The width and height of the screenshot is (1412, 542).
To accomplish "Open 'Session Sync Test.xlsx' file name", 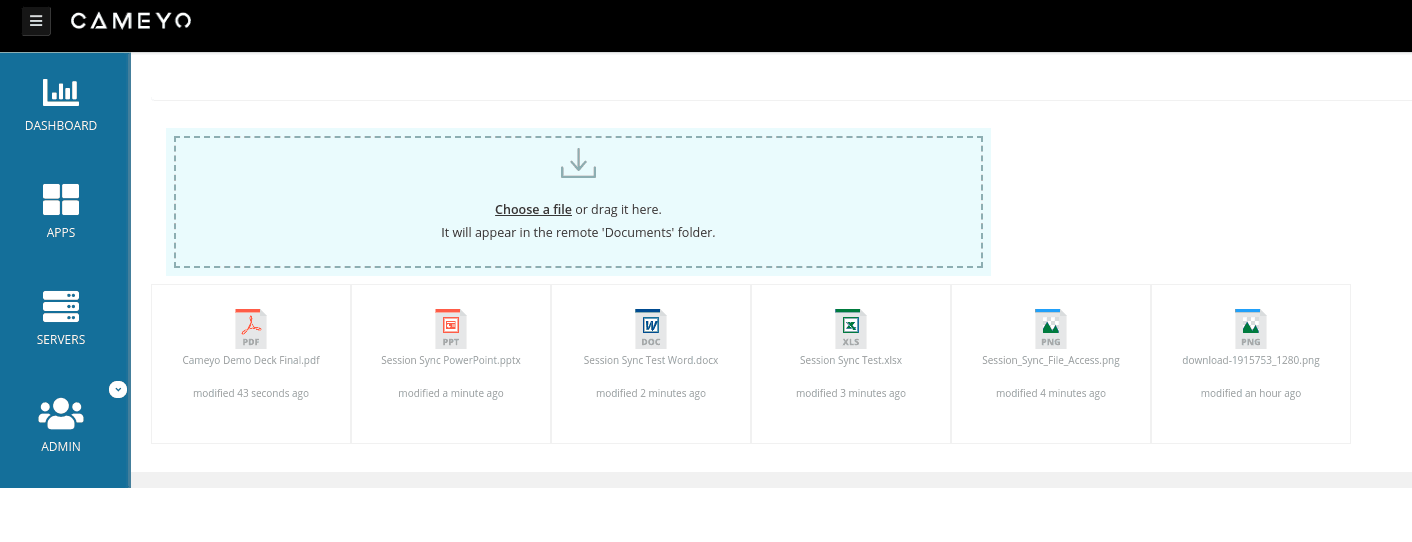I will point(851,360).
